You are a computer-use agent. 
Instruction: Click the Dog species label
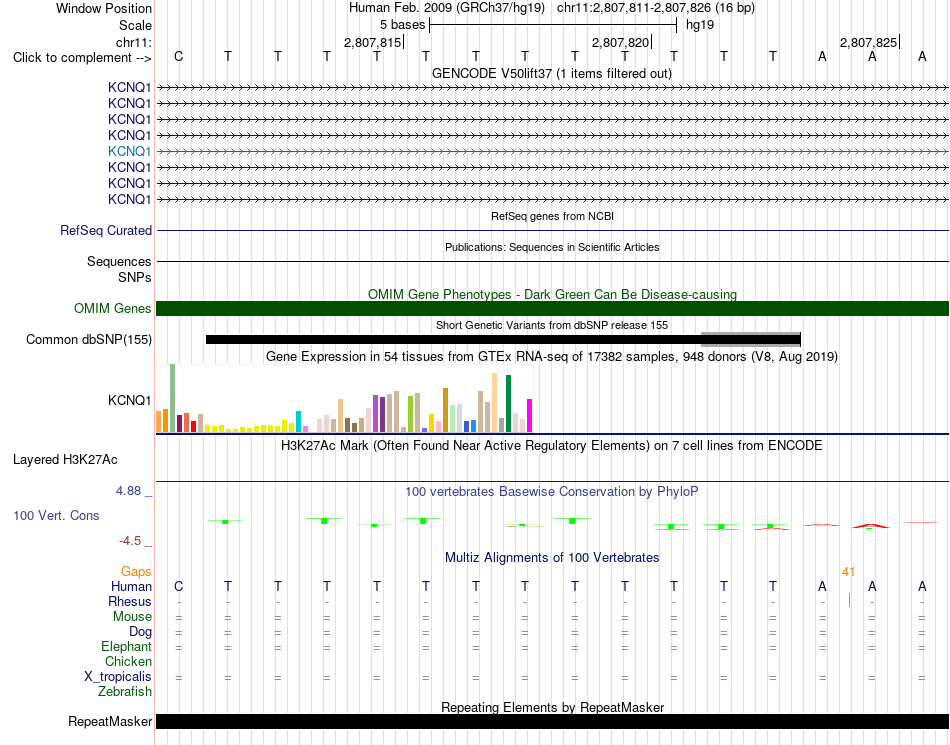click(141, 632)
